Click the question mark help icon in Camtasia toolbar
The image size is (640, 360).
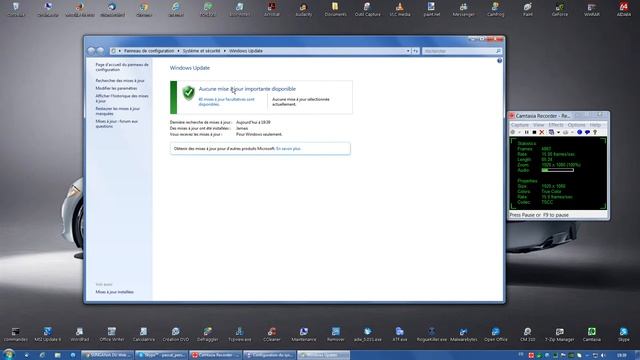point(595,132)
